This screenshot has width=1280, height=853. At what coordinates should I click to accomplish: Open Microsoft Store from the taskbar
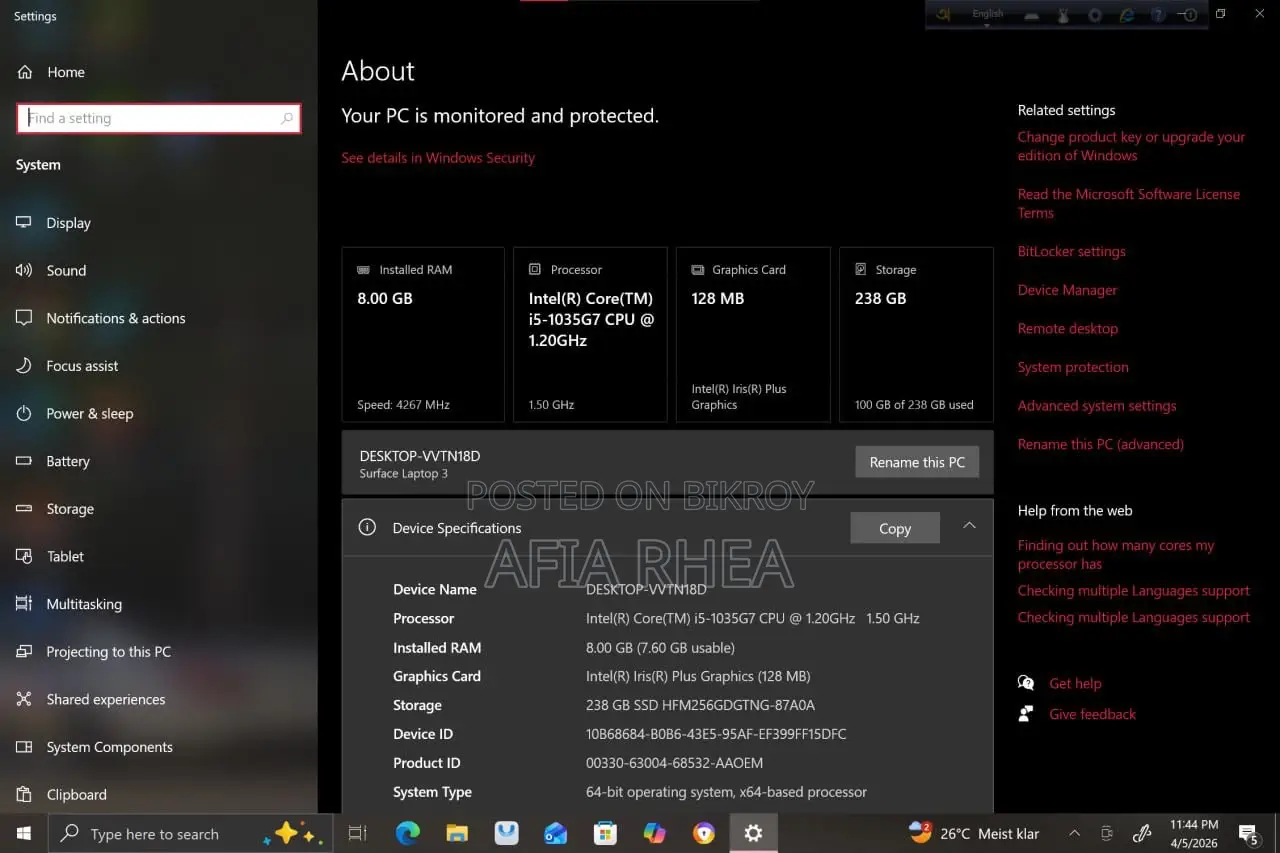click(605, 833)
